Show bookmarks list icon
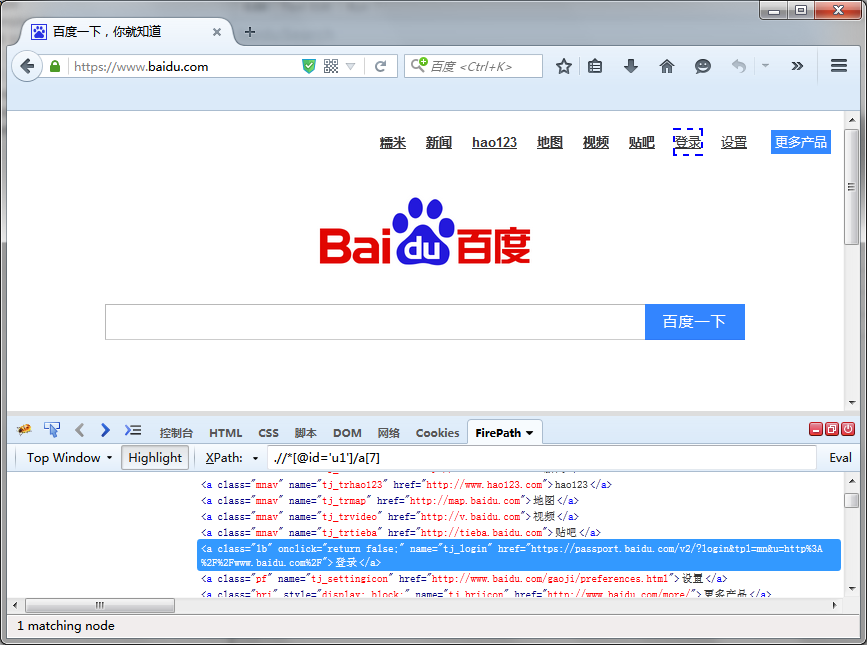Image resolution: width=867 pixels, height=645 pixels. (595, 66)
